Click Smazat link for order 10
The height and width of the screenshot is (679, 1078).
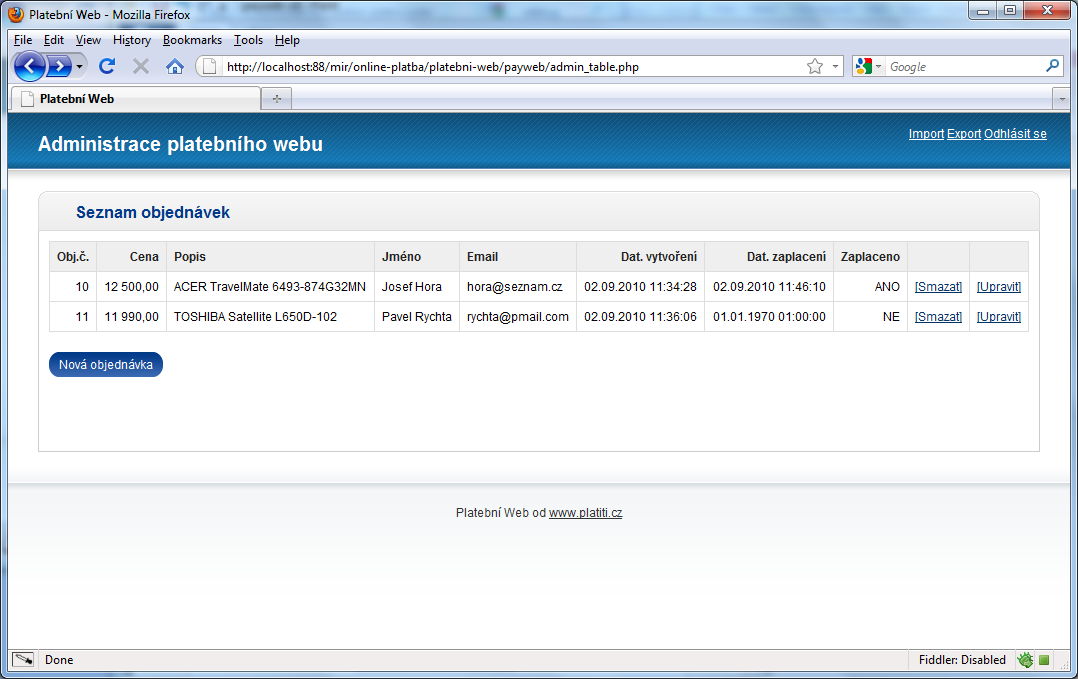click(938, 287)
